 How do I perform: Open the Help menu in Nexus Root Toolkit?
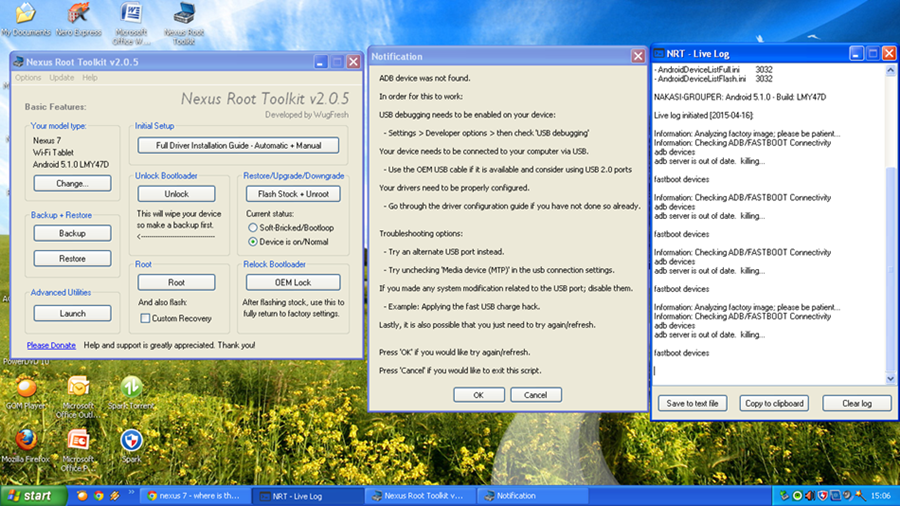90,77
